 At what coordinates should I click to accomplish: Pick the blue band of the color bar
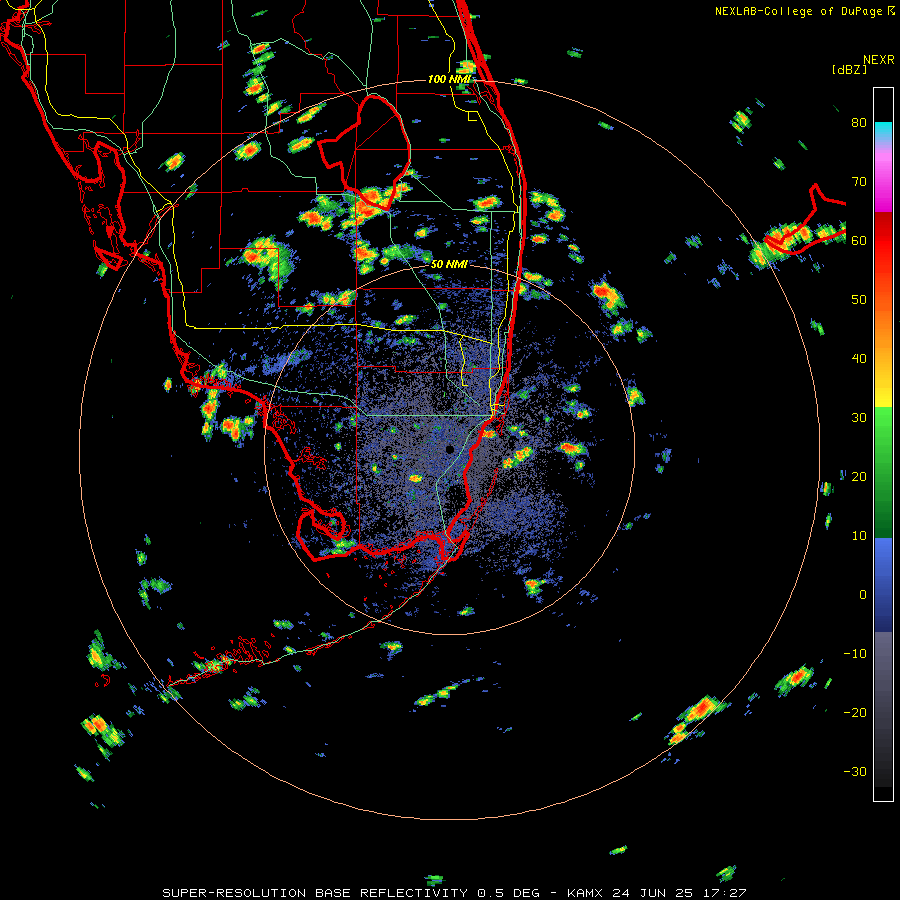[883, 585]
